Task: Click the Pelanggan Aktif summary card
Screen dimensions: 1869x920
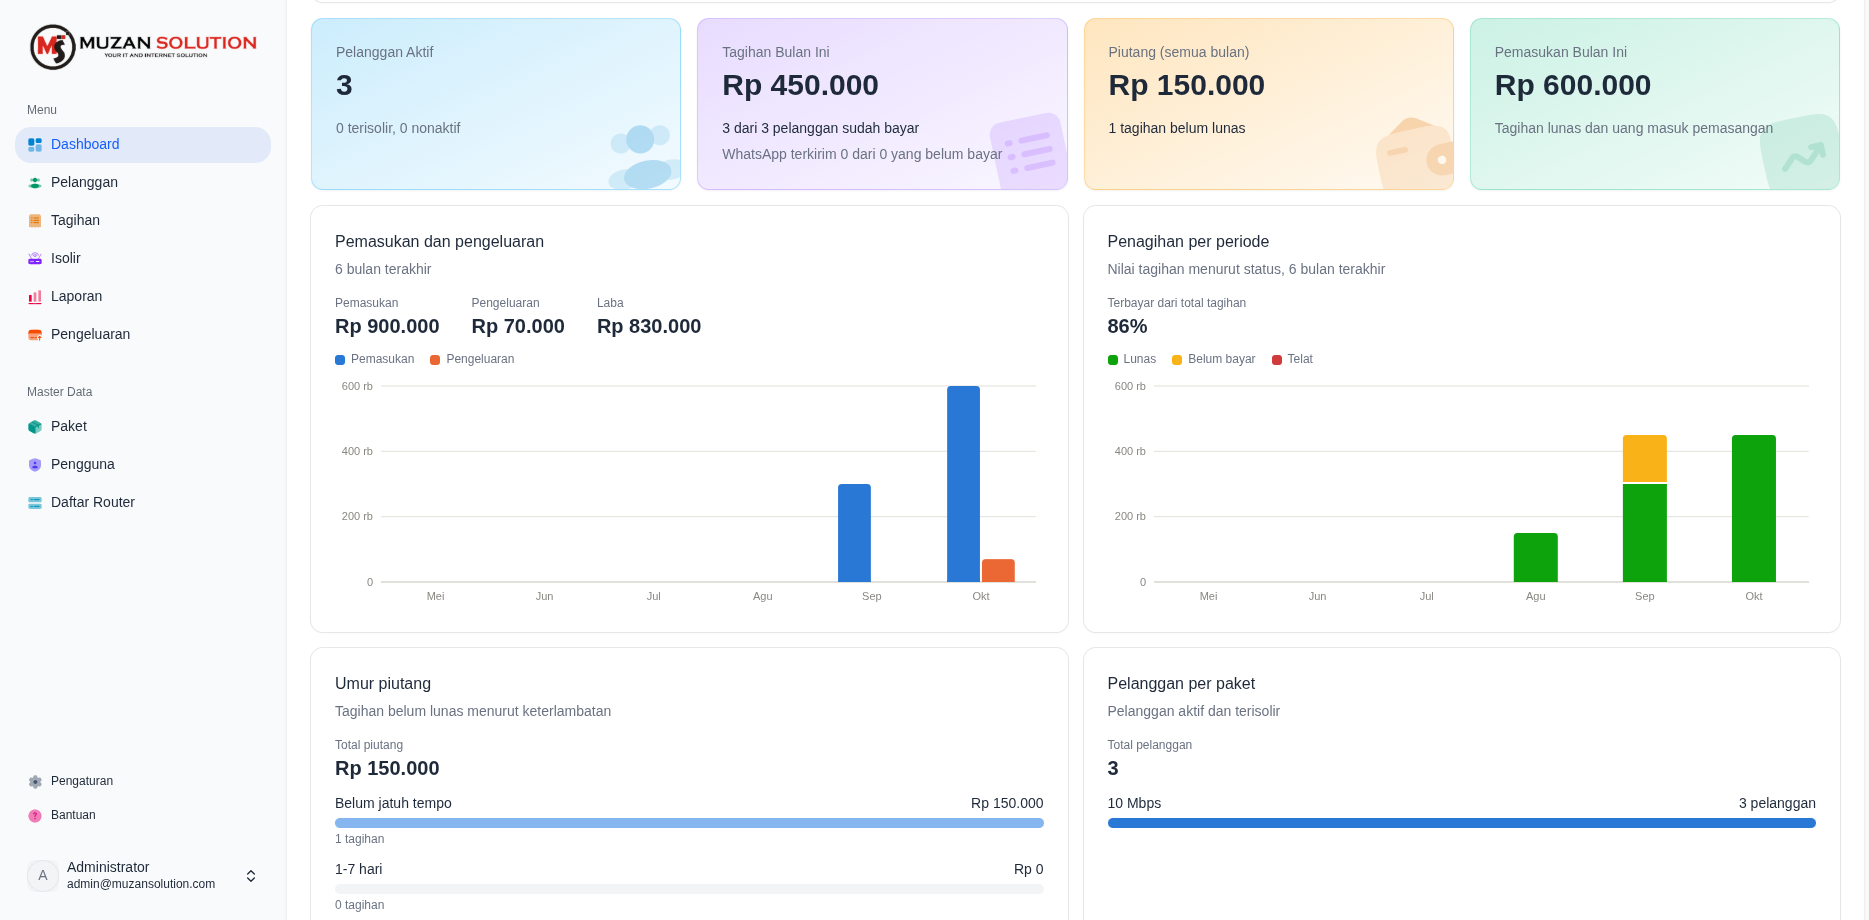Action: [496, 104]
